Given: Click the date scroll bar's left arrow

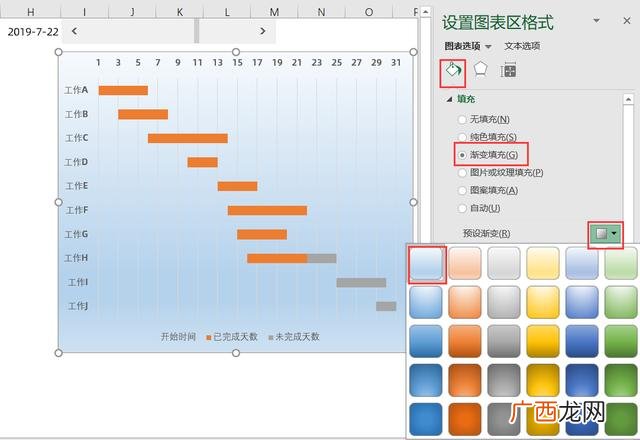Looking at the screenshot, I should [74, 31].
